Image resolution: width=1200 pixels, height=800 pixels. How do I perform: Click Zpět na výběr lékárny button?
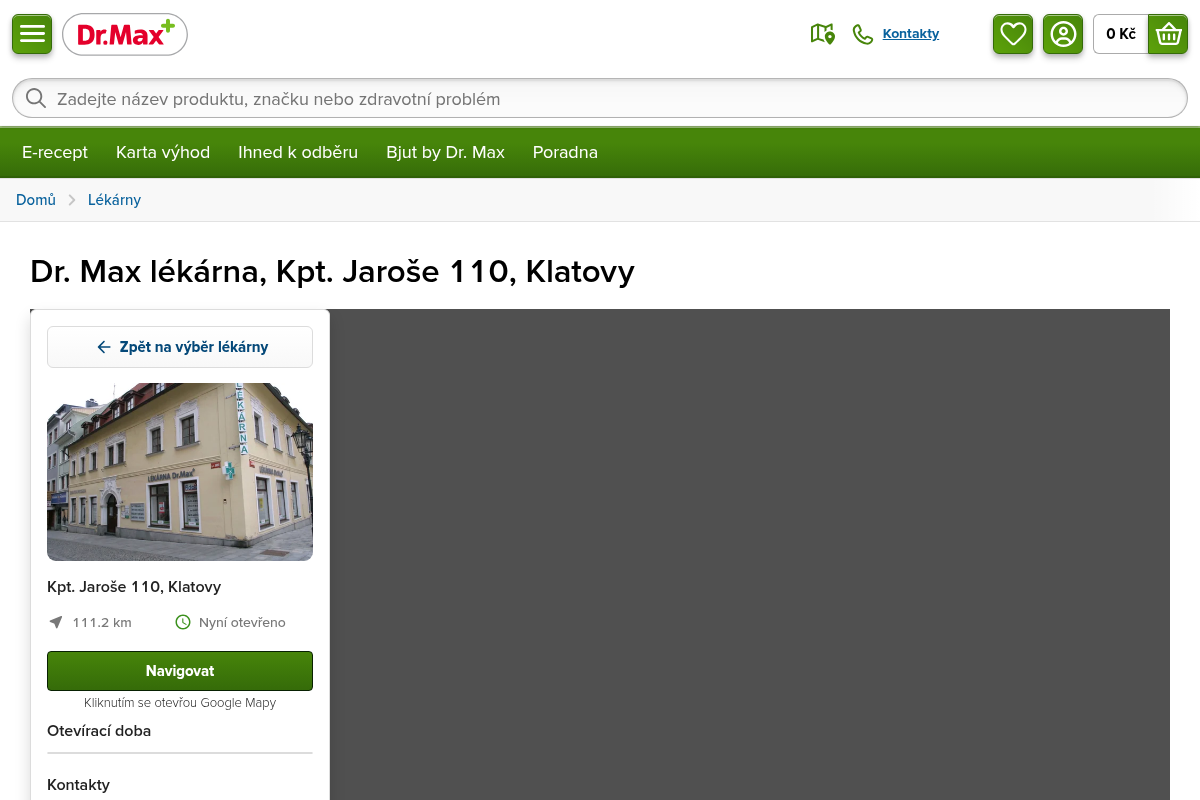[x=180, y=347]
